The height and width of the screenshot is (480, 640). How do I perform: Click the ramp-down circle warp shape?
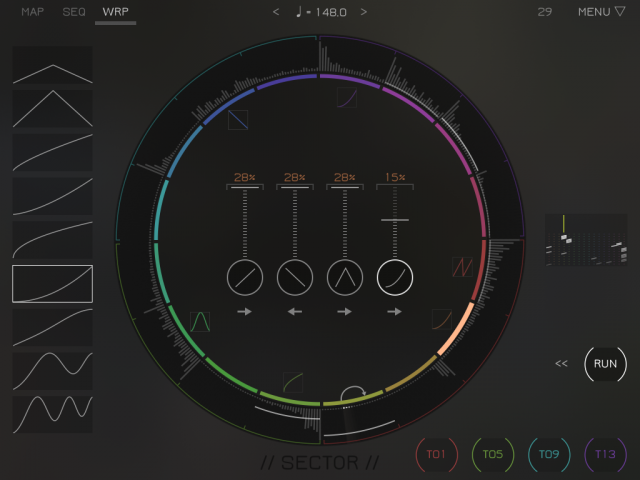(295, 277)
